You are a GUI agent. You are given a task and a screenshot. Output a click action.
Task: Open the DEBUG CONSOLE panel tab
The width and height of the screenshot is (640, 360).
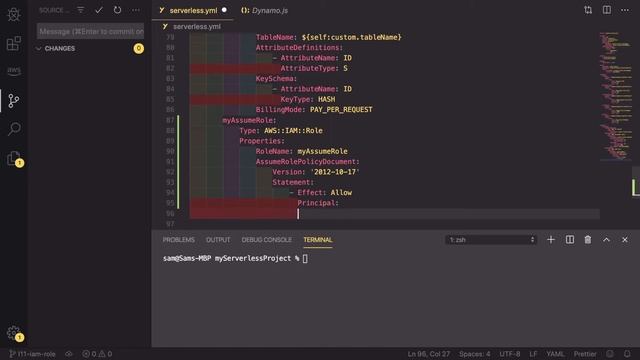(x=267, y=240)
